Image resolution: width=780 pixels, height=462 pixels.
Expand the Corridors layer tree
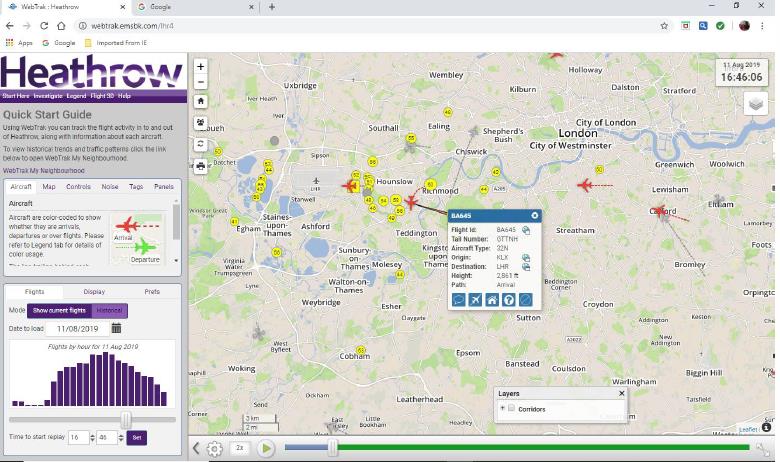tap(502, 408)
